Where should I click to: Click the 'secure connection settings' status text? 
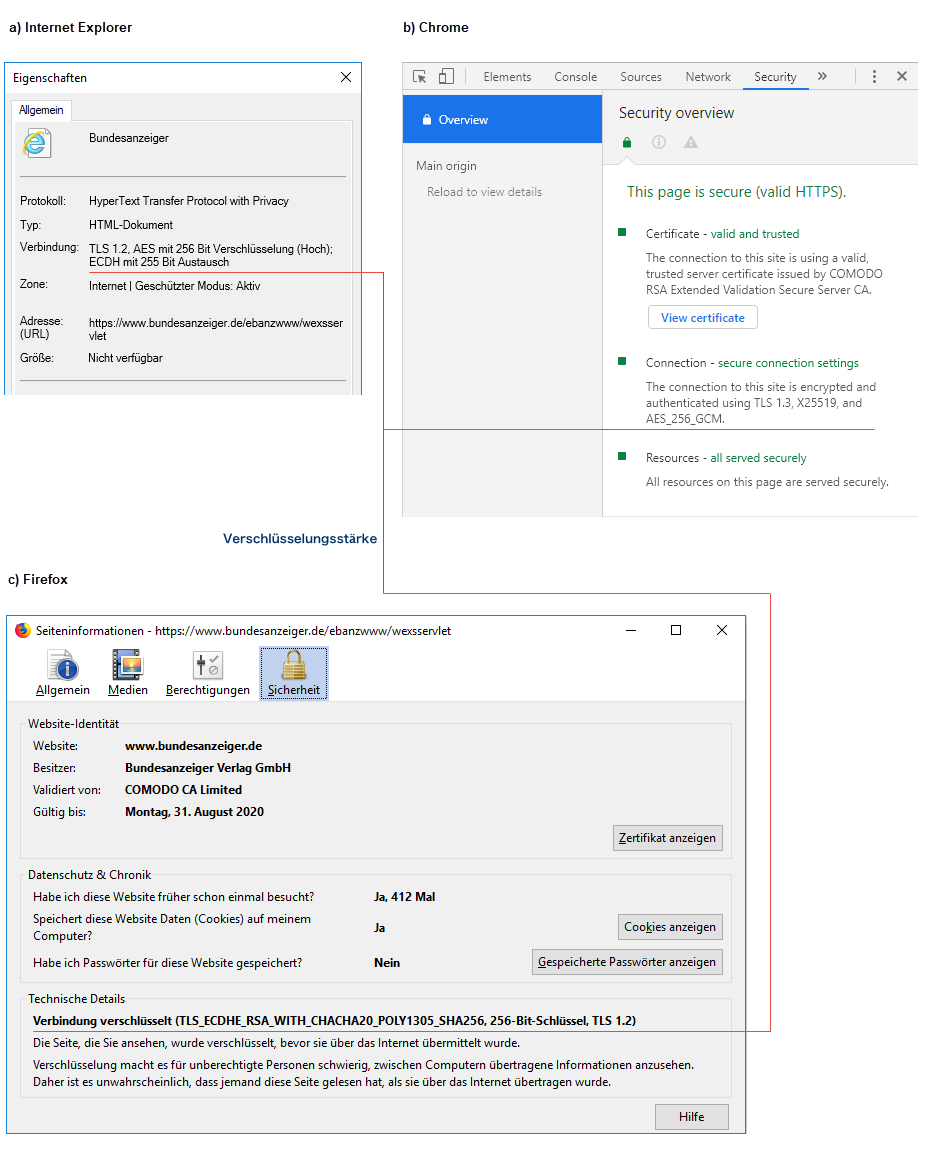(x=788, y=363)
